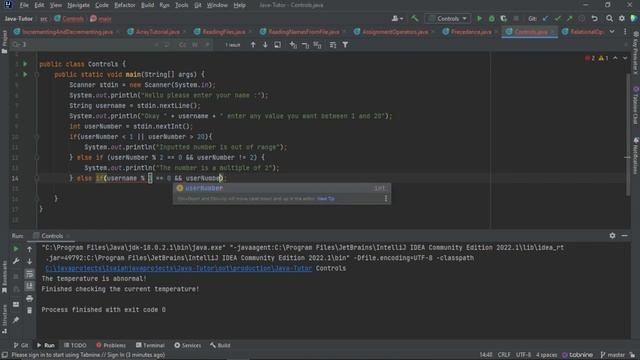This screenshot has width=640, height=360.
Task: Click the Build Project hammer icon
Action: (415, 18)
